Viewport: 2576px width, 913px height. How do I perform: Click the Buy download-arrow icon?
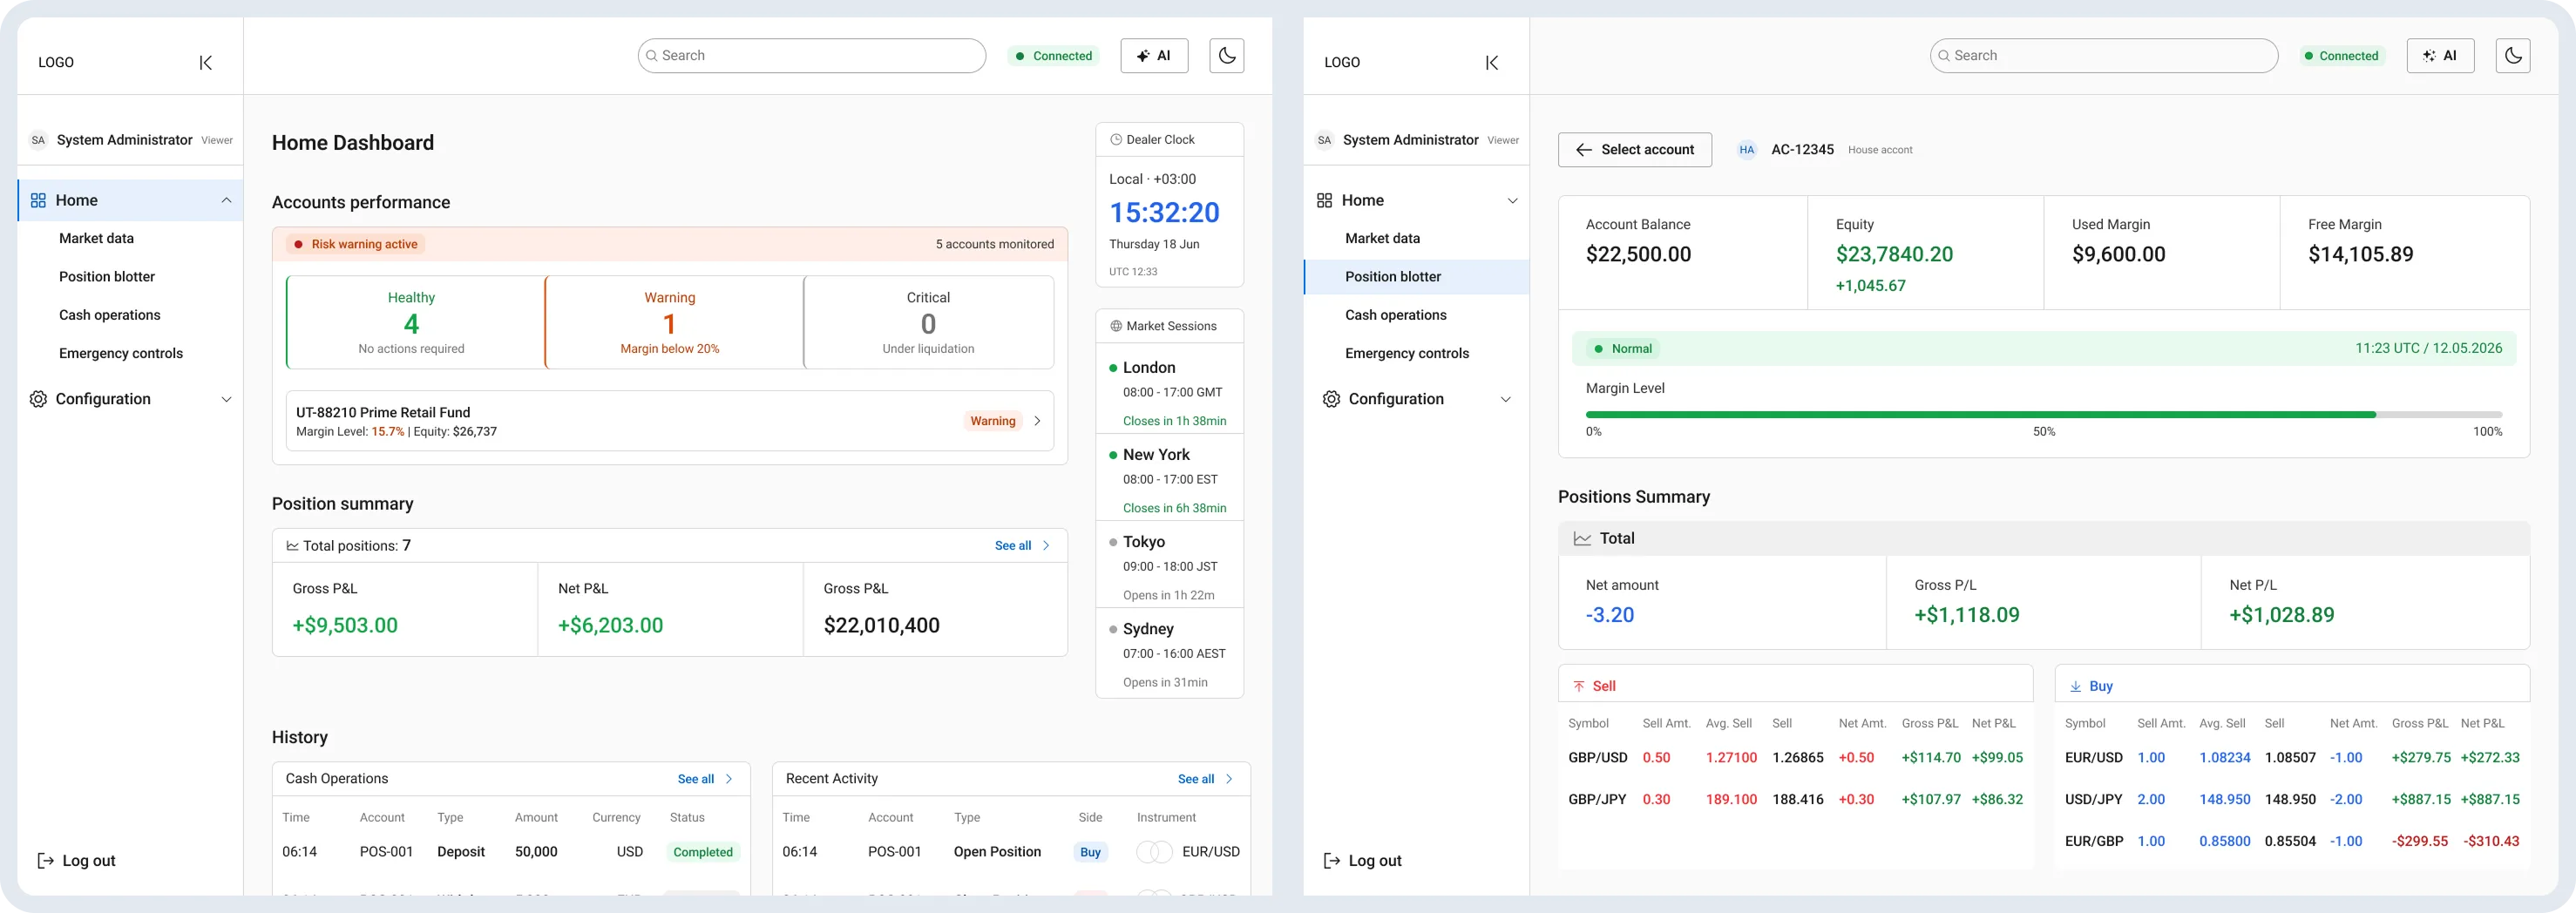tap(2075, 686)
